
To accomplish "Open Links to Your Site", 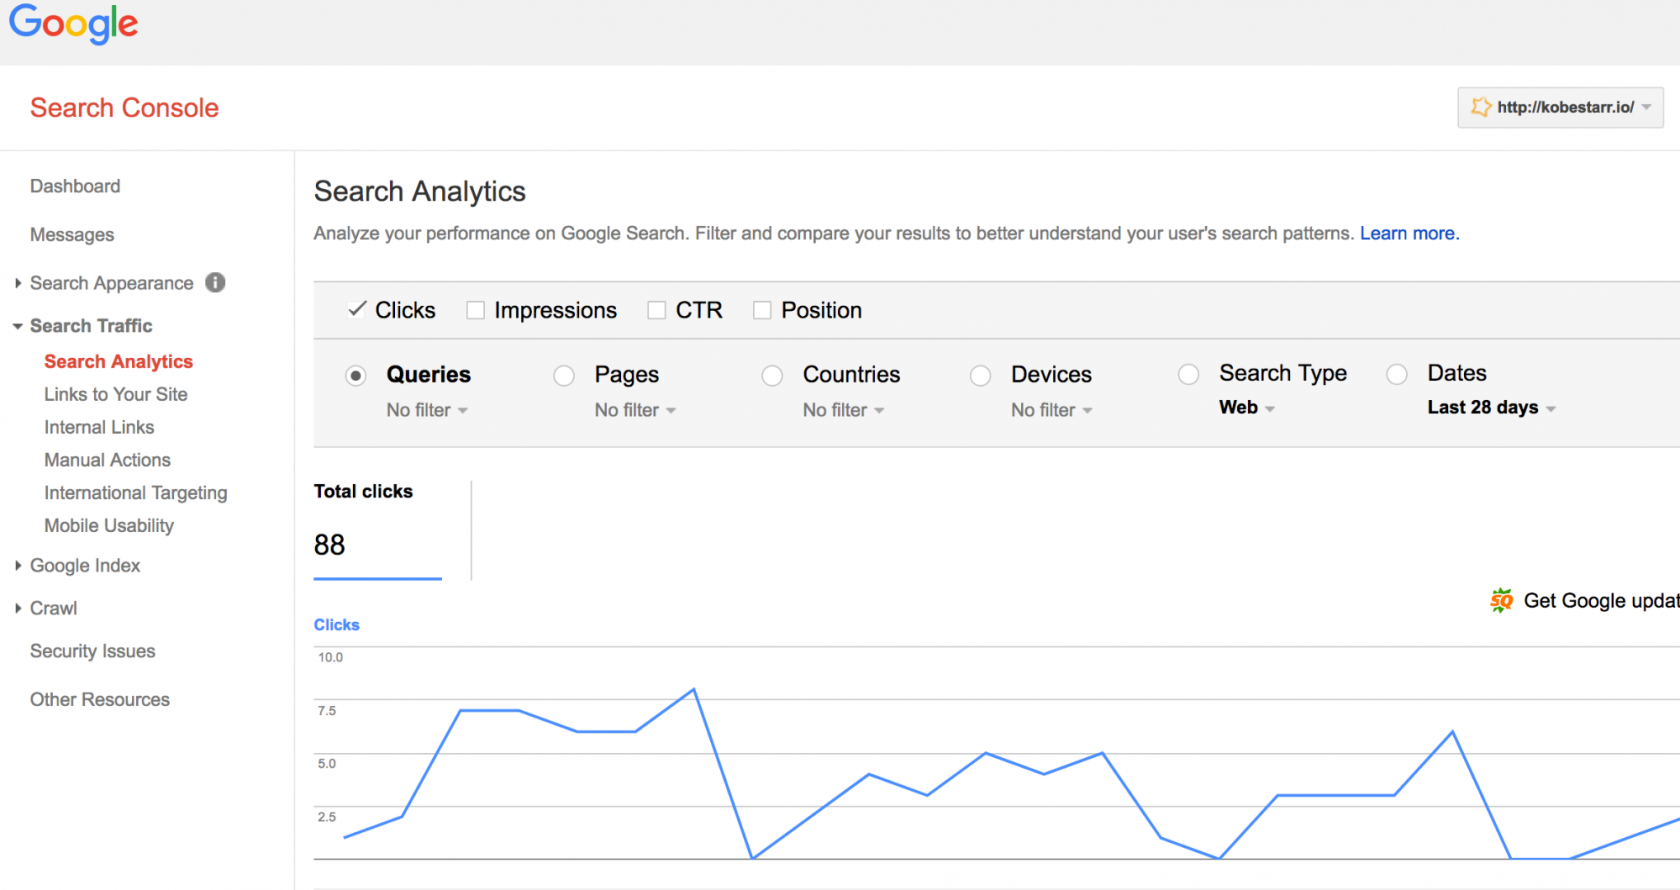I will tap(116, 394).
